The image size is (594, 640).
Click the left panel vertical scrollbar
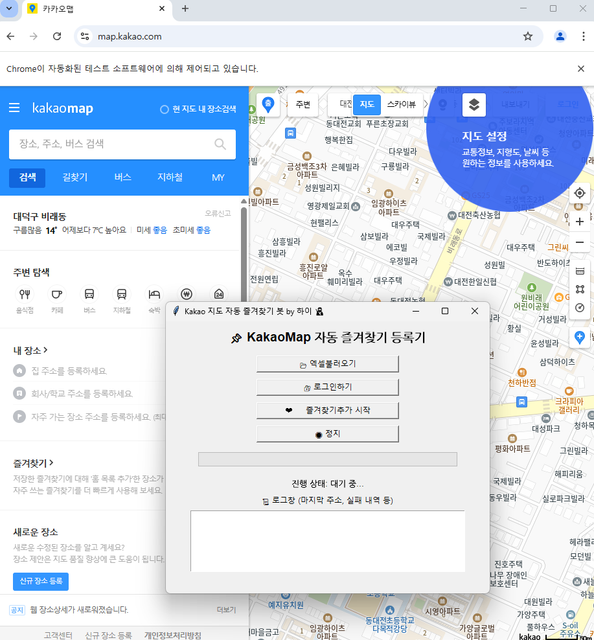pos(244,253)
